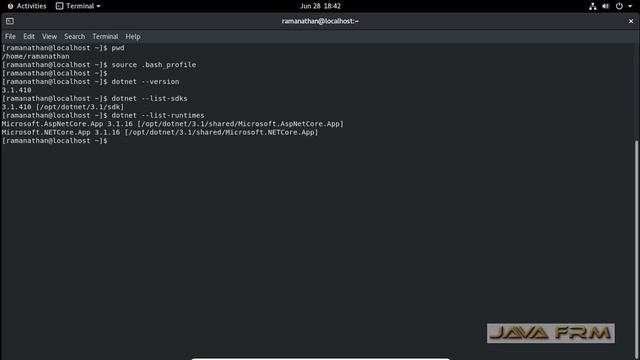The width and height of the screenshot is (640, 360).
Task: Click the volume speaker icon
Action: (x=606, y=6)
